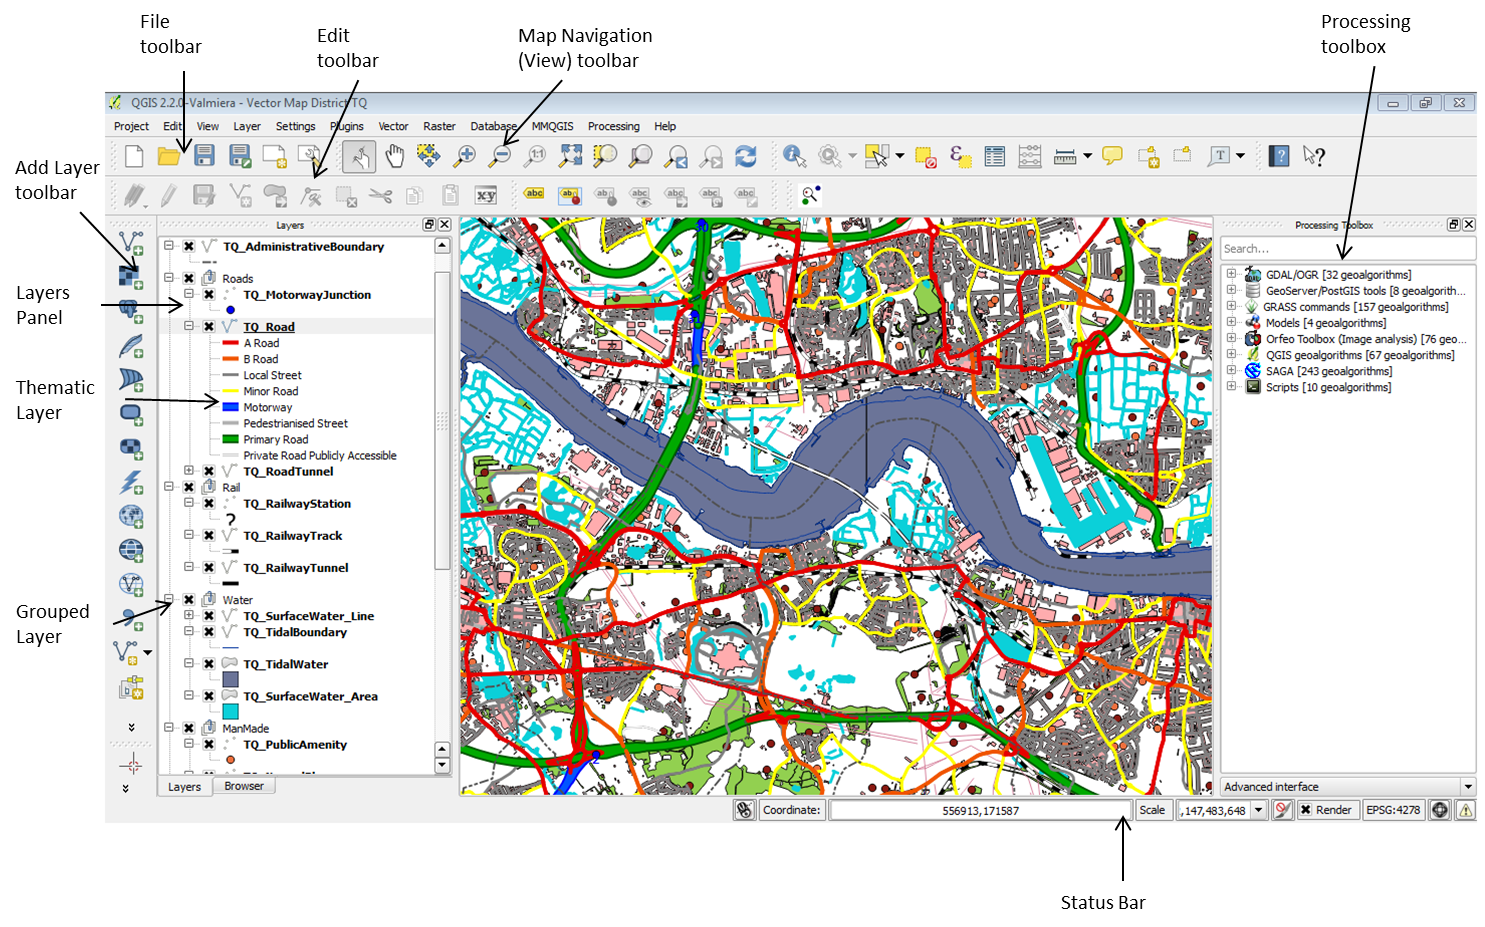Click the New Bookmark icon
1485x927 pixels.
pyautogui.click(x=1148, y=156)
